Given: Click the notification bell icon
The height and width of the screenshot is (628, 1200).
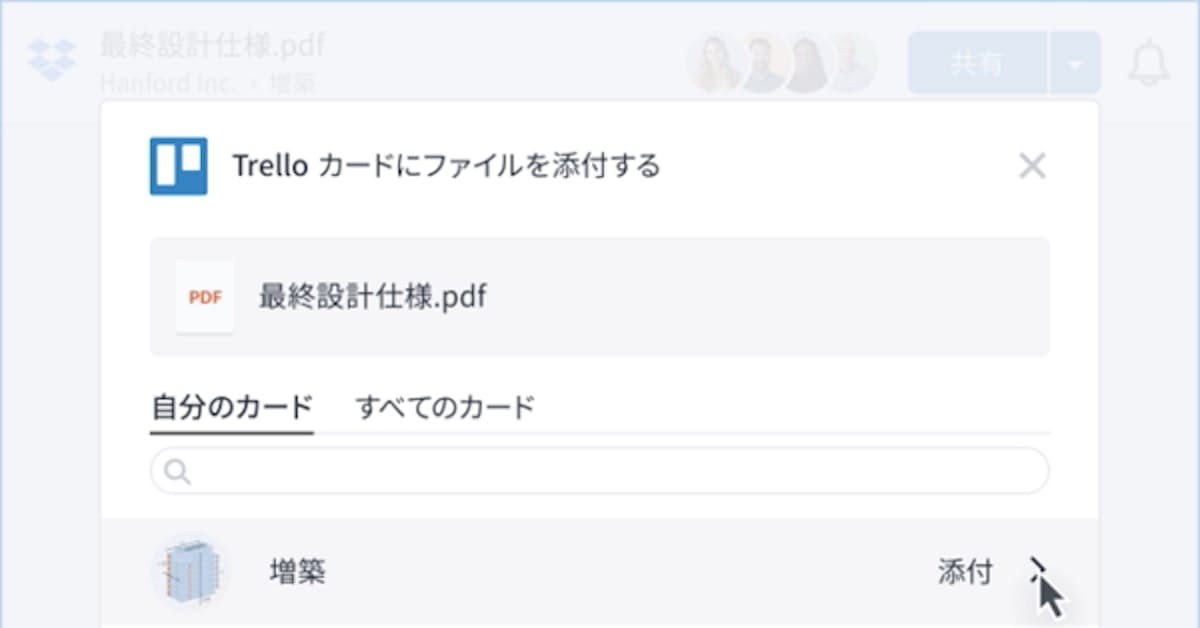Looking at the screenshot, I should coord(1149,64).
